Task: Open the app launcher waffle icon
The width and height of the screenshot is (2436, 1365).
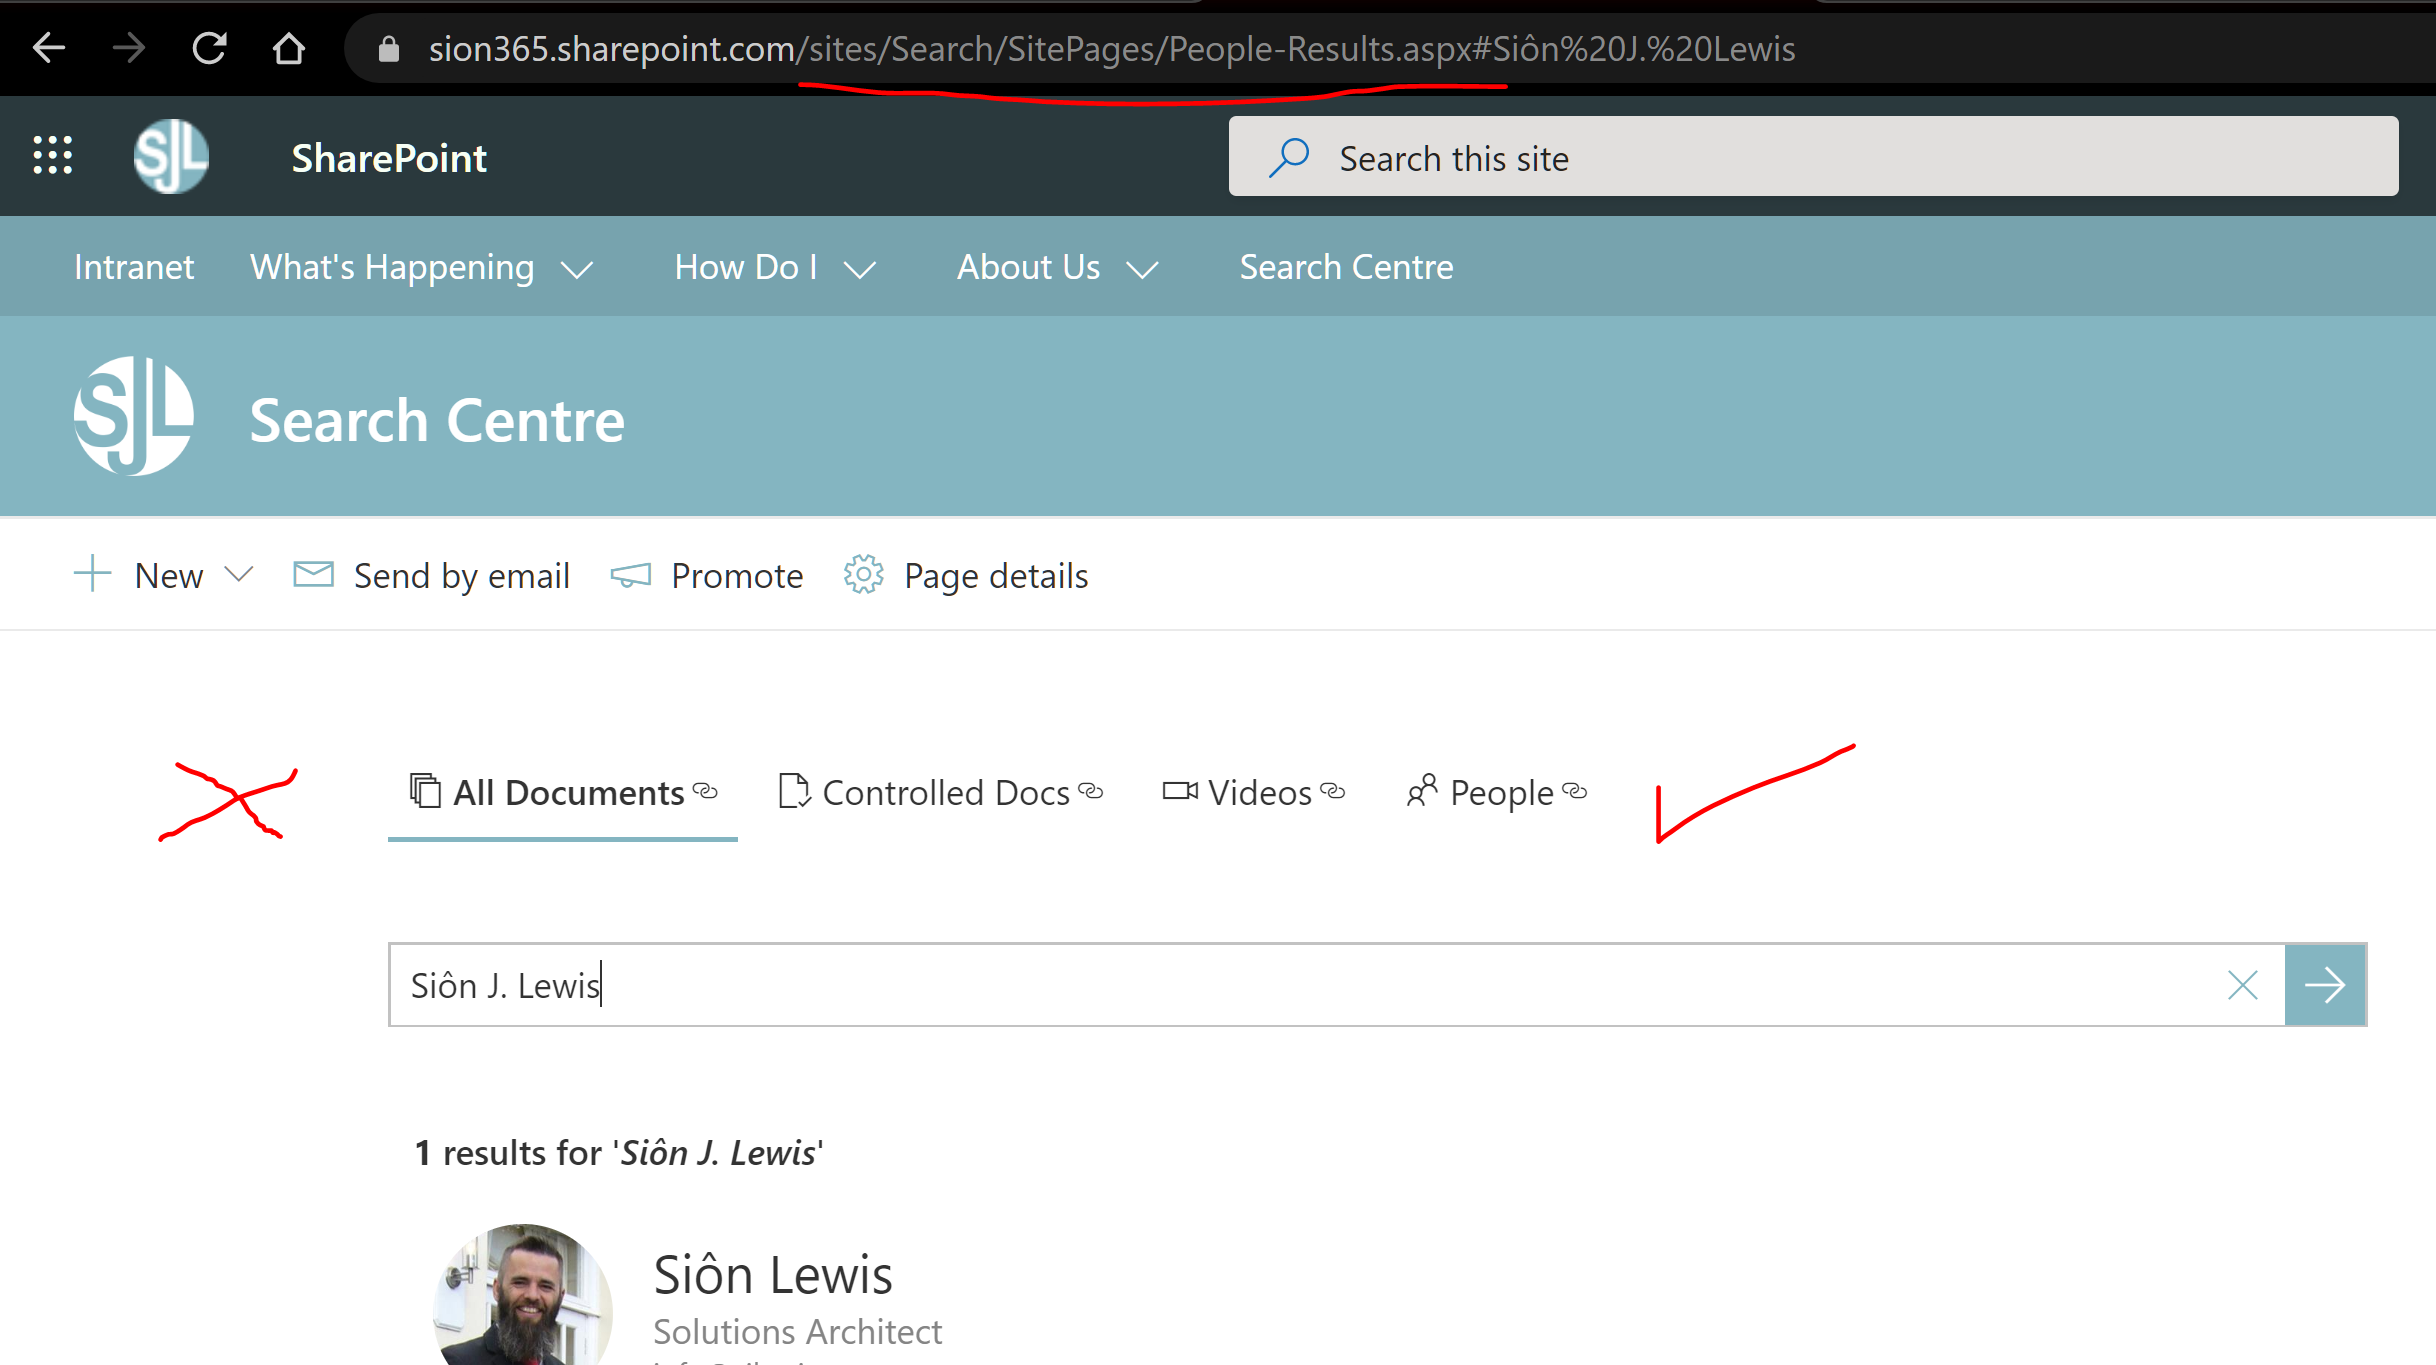Action: [x=53, y=156]
